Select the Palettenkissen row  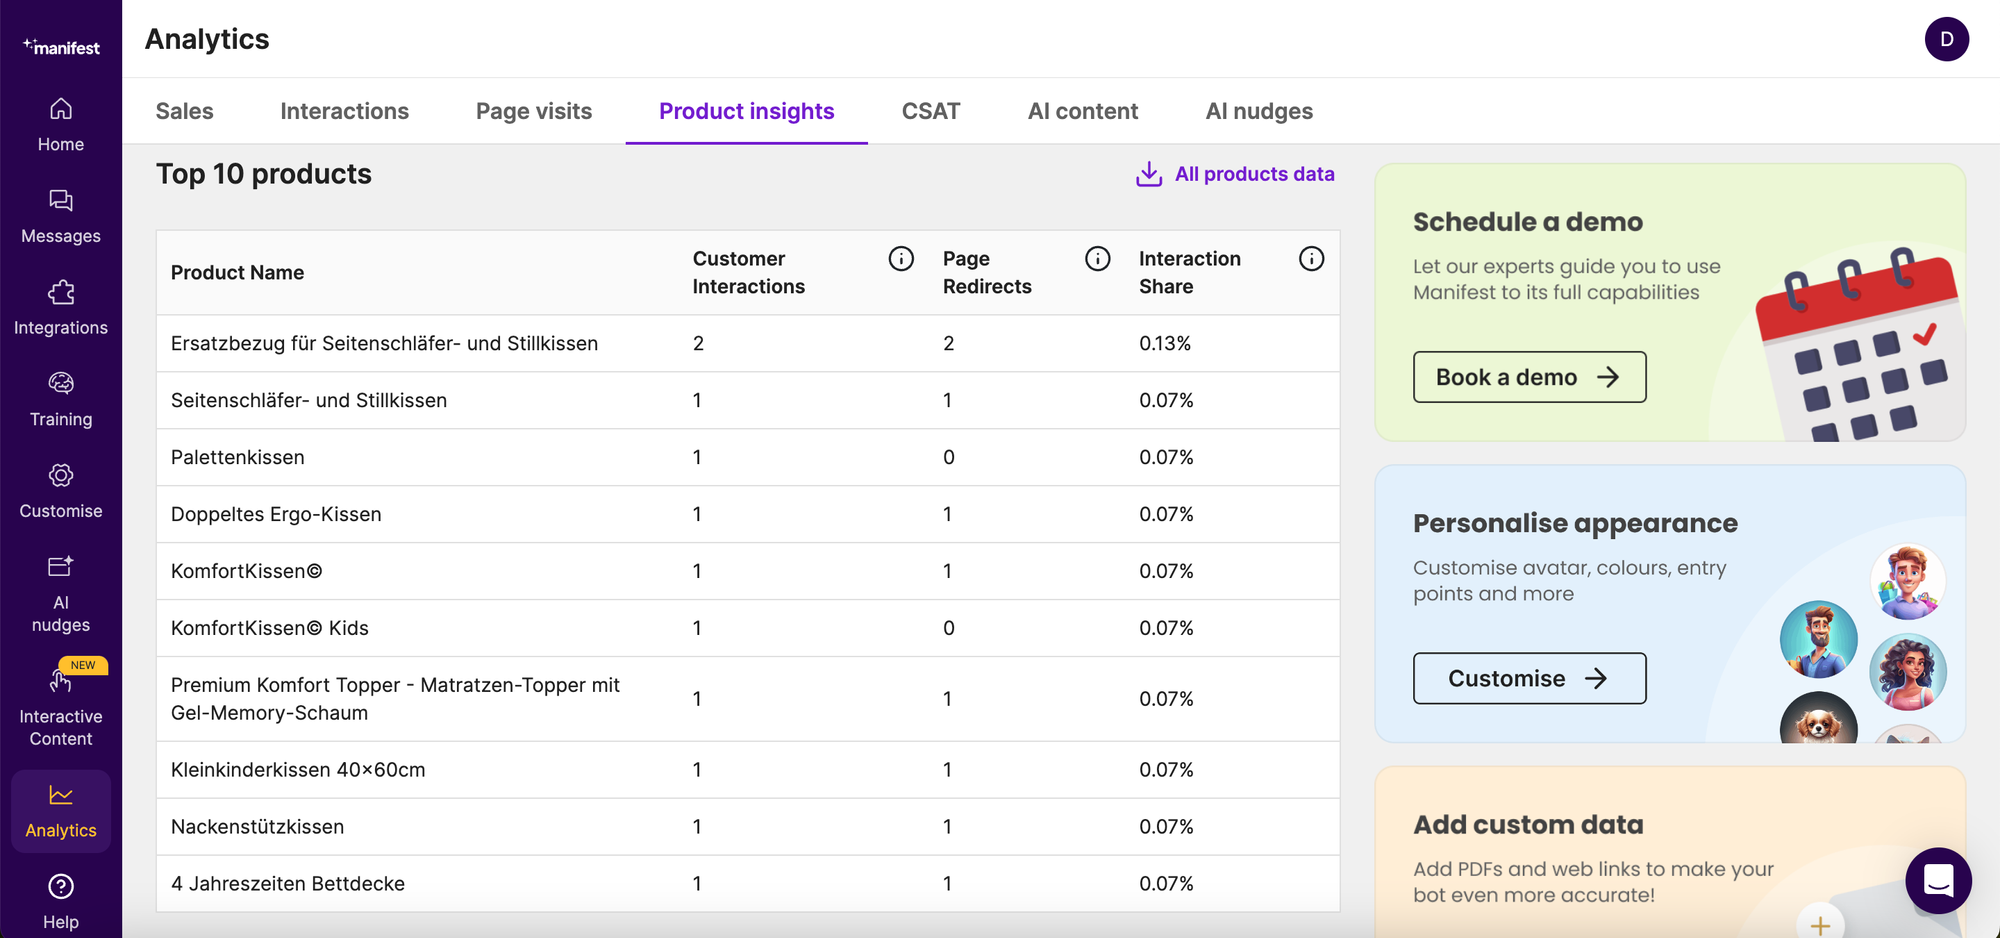pos(748,457)
